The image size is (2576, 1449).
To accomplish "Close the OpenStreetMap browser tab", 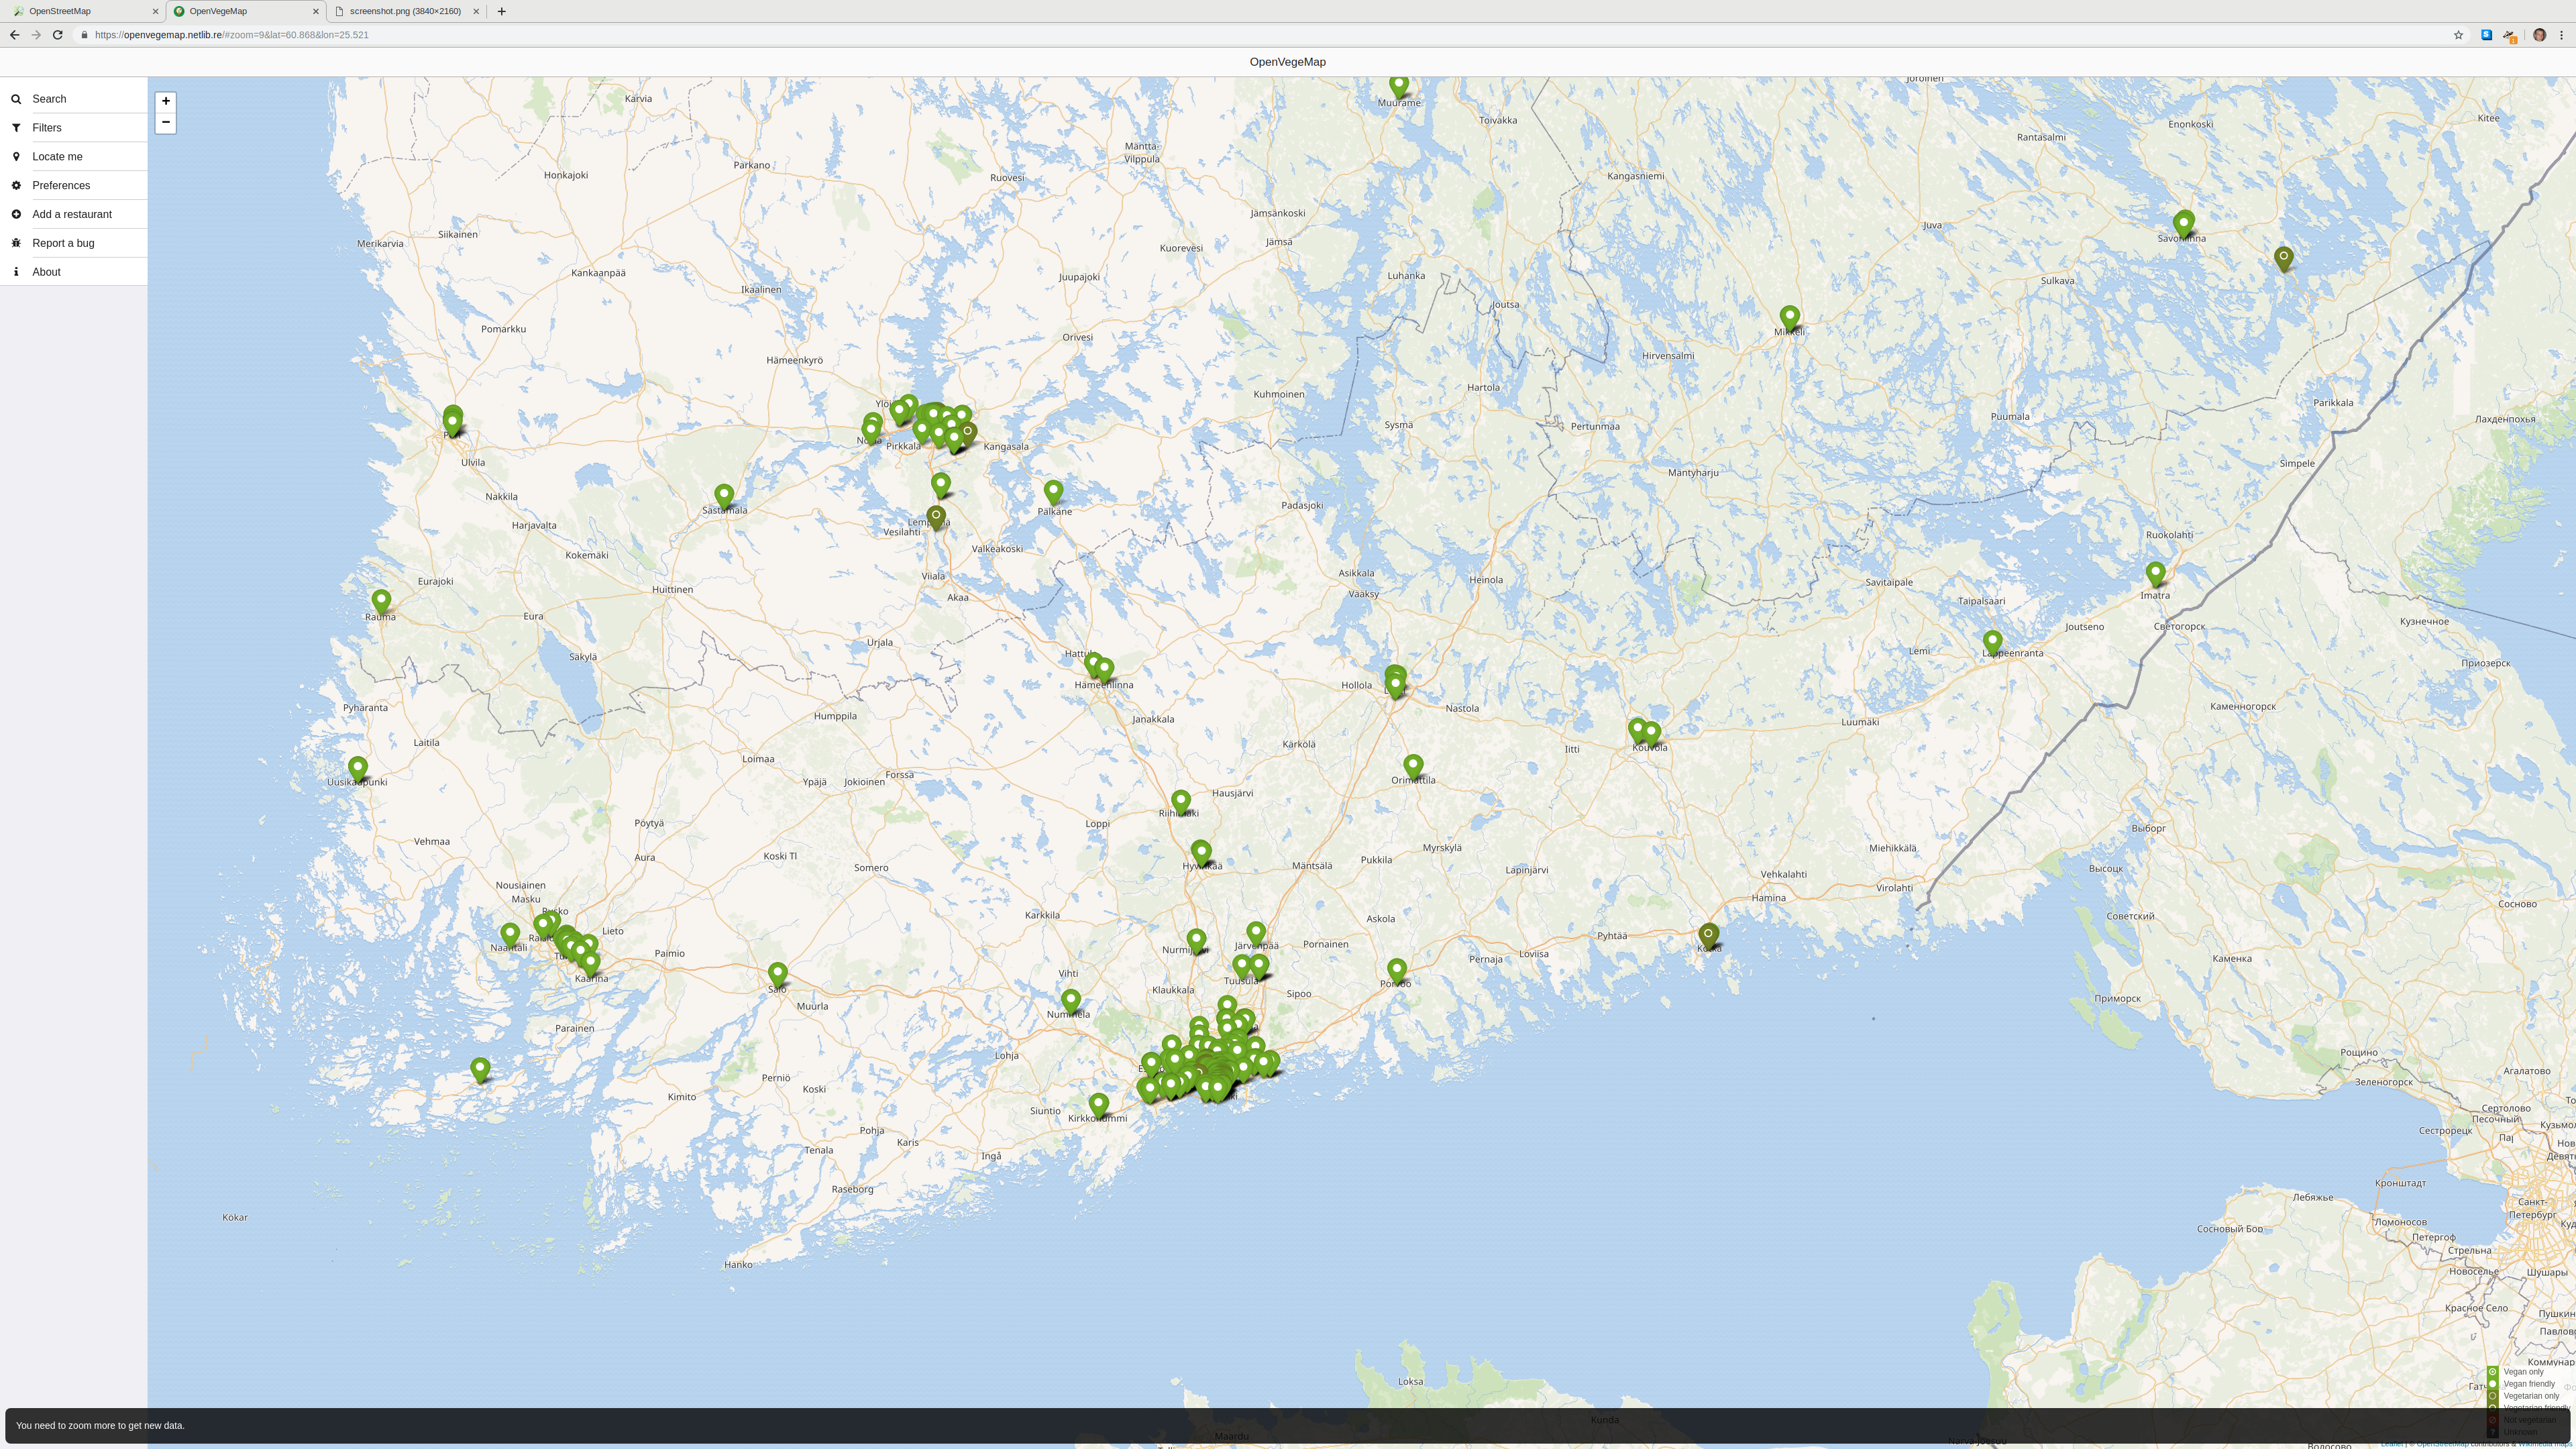I will click(155, 11).
